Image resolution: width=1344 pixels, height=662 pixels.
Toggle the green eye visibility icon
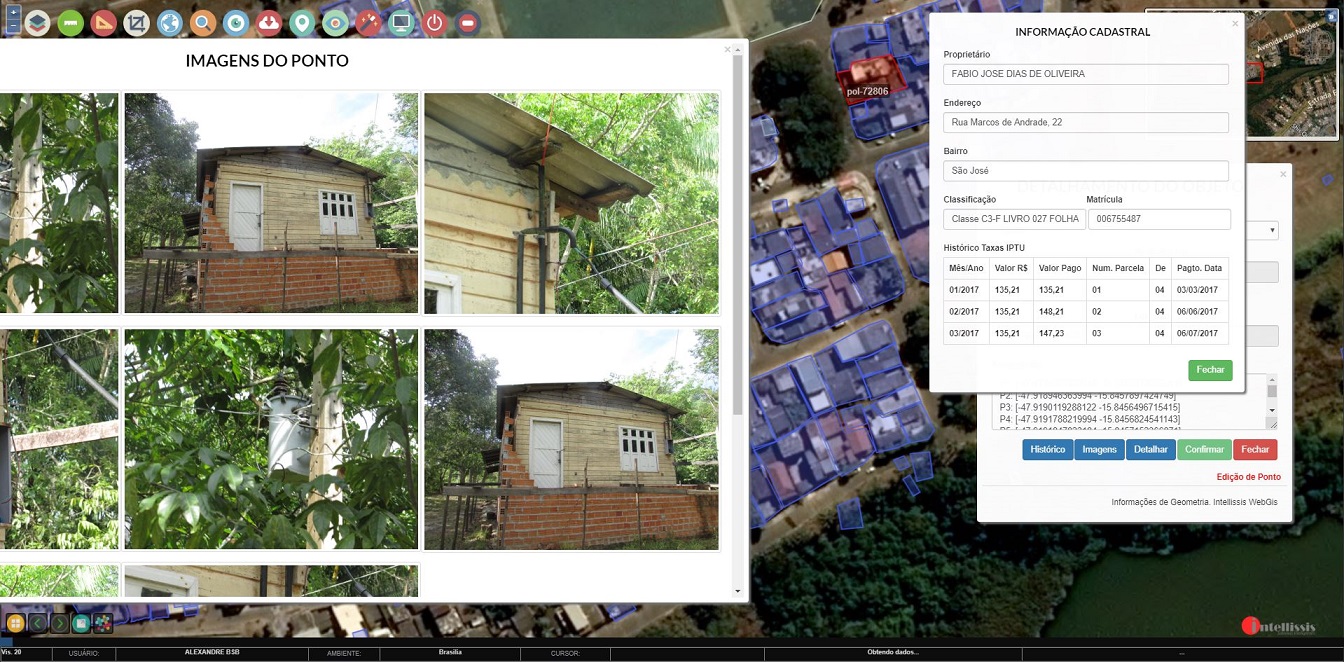(335, 22)
